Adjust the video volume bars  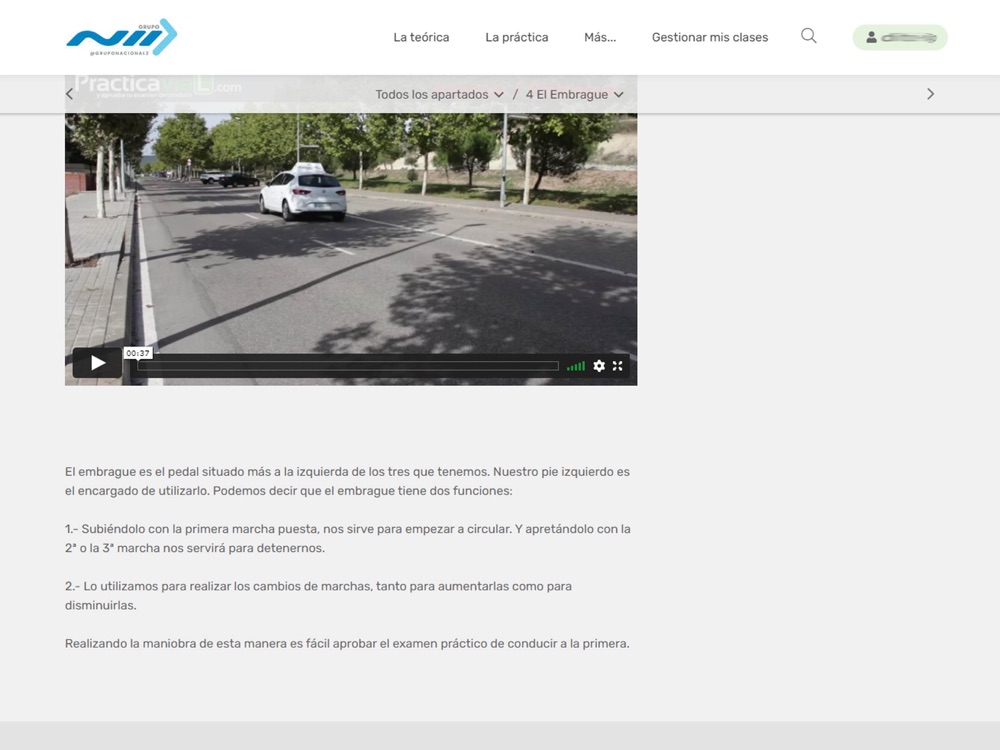tap(576, 365)
